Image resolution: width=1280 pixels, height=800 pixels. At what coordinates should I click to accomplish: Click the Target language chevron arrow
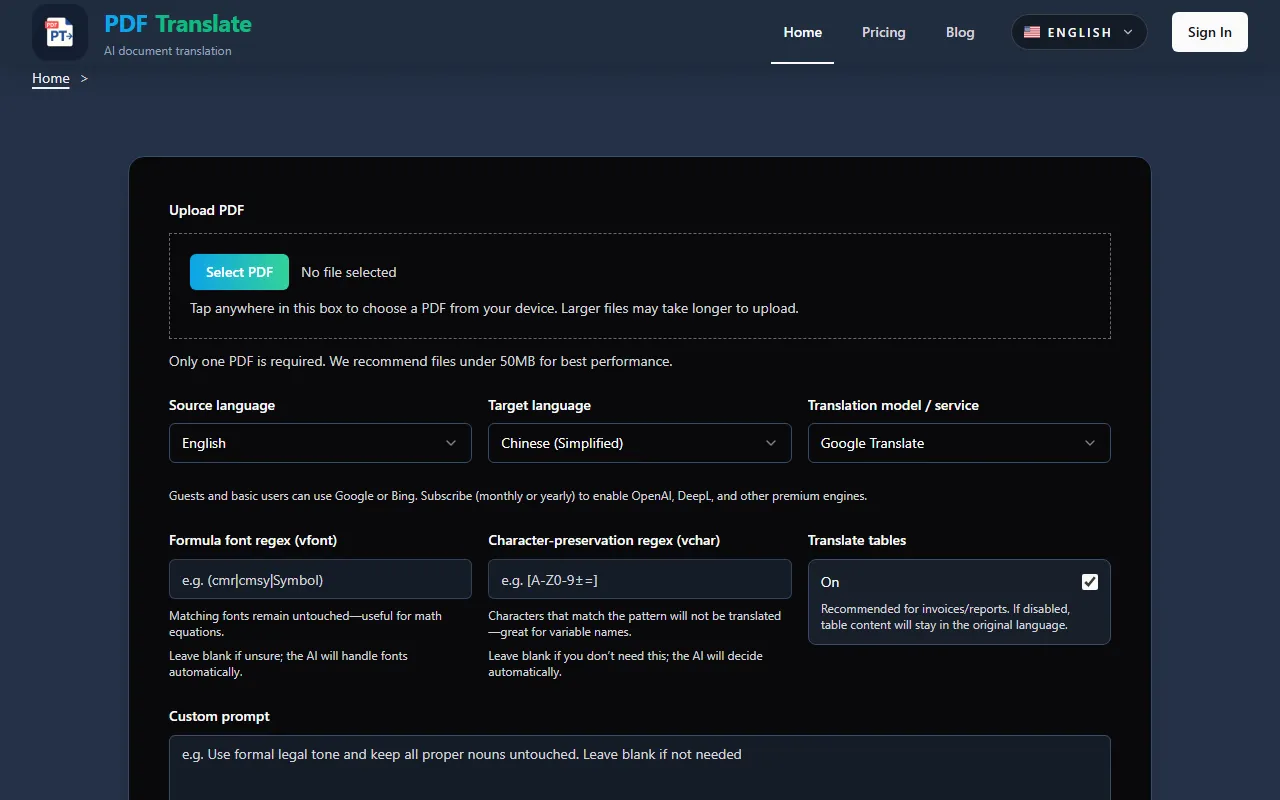click(x=771, y=443)
